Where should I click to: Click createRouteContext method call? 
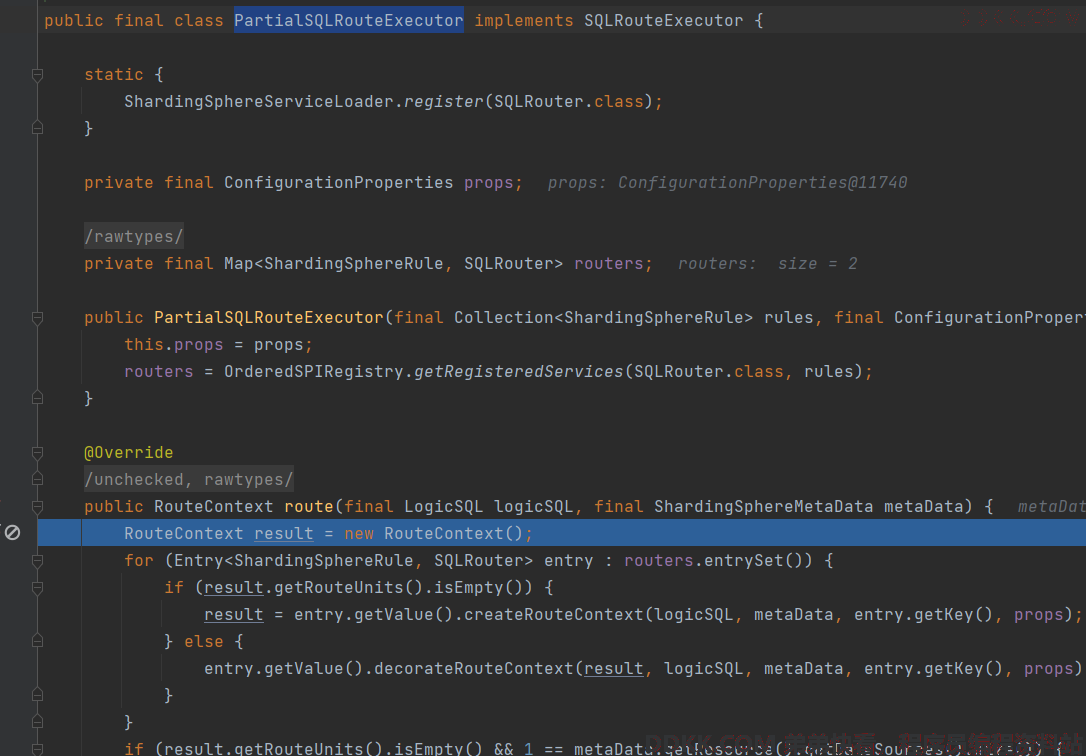click(553, 615)
